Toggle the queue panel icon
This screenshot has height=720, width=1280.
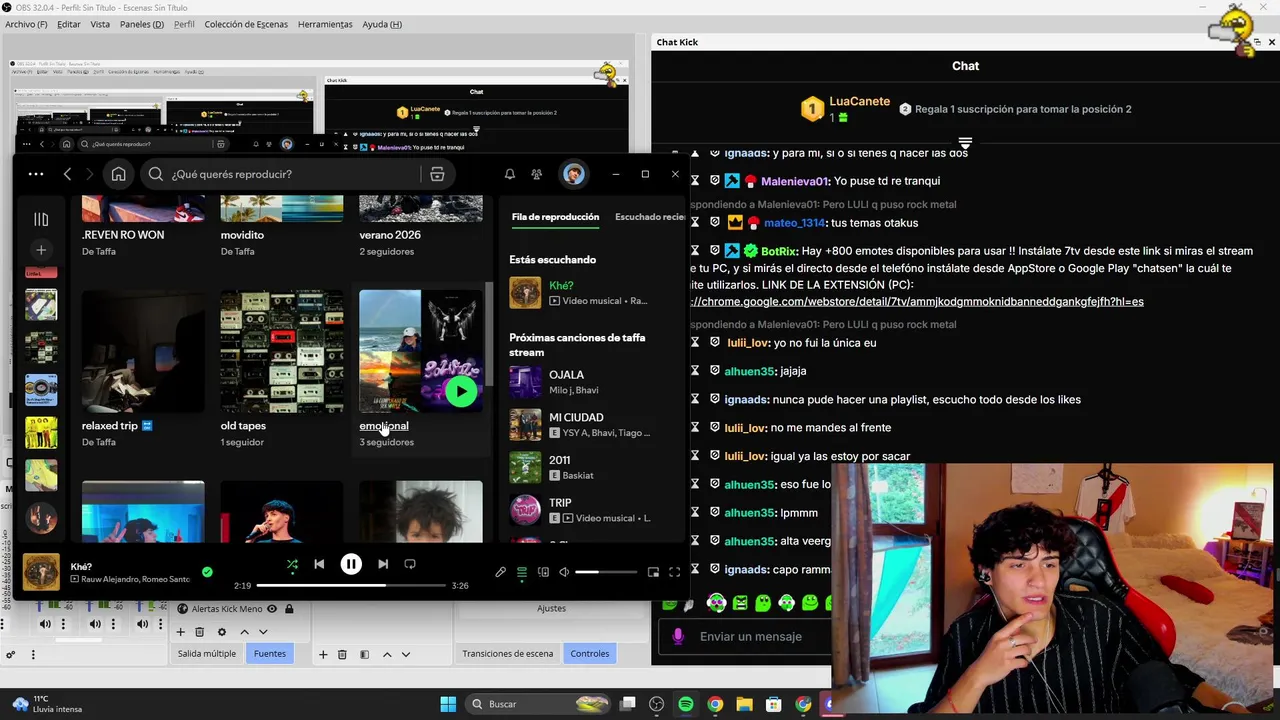(522, 572)
